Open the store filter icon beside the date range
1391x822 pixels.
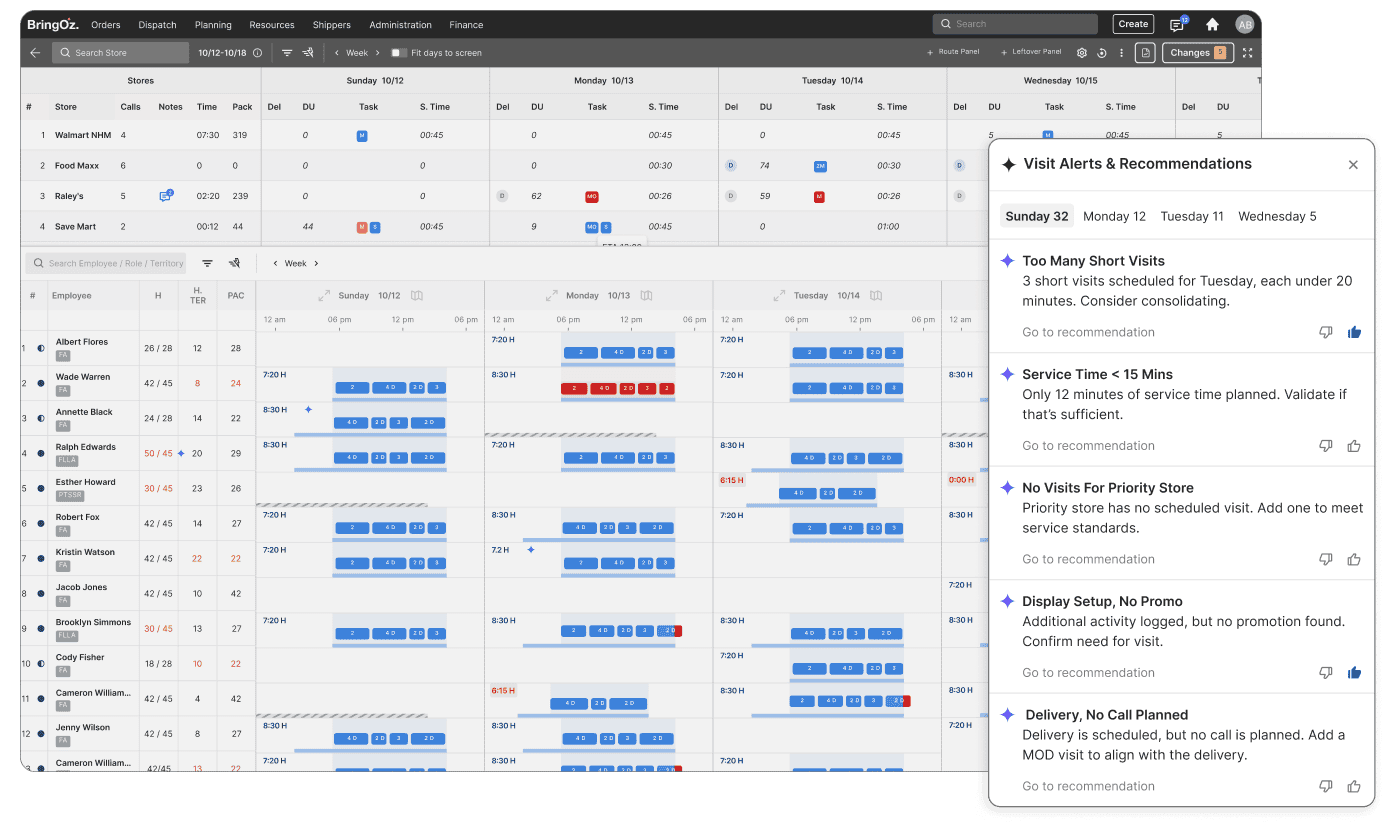coord(287,53)
